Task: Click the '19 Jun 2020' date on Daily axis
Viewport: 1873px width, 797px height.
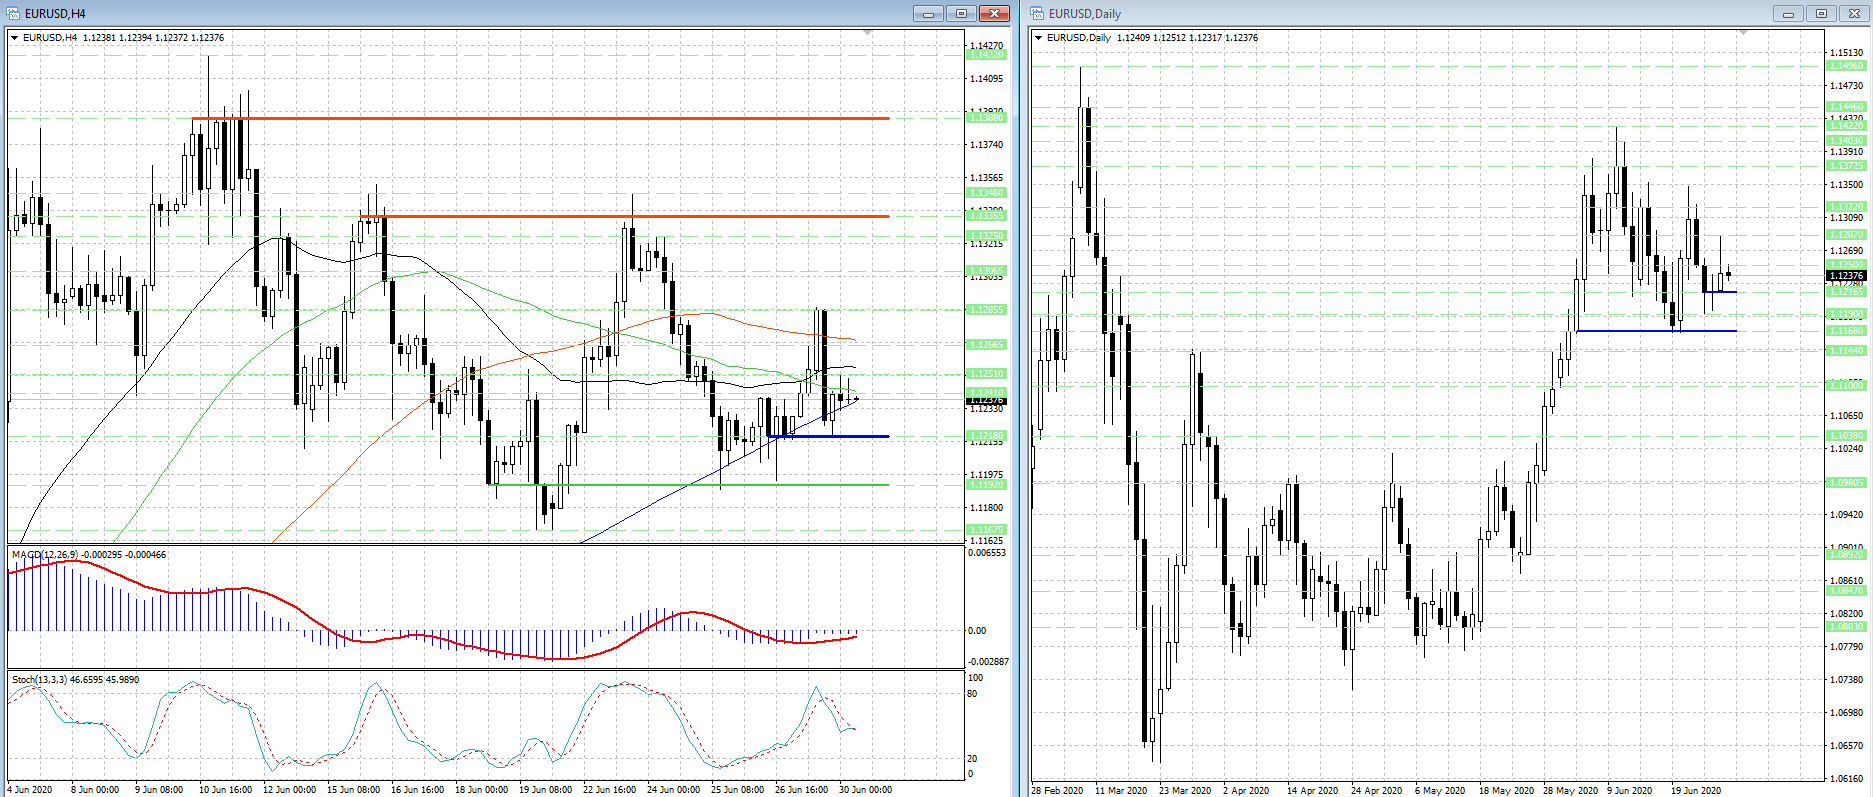Action: tap(1696, 790)
